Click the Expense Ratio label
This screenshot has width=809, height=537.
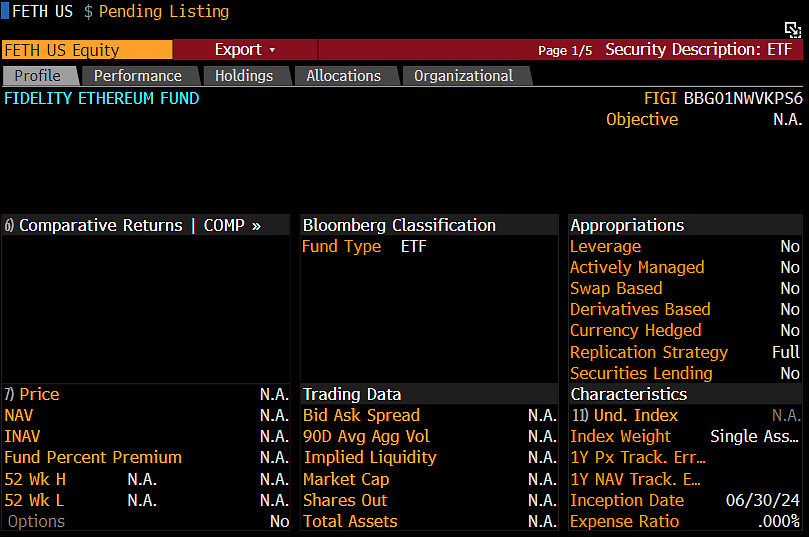[625, 522]
